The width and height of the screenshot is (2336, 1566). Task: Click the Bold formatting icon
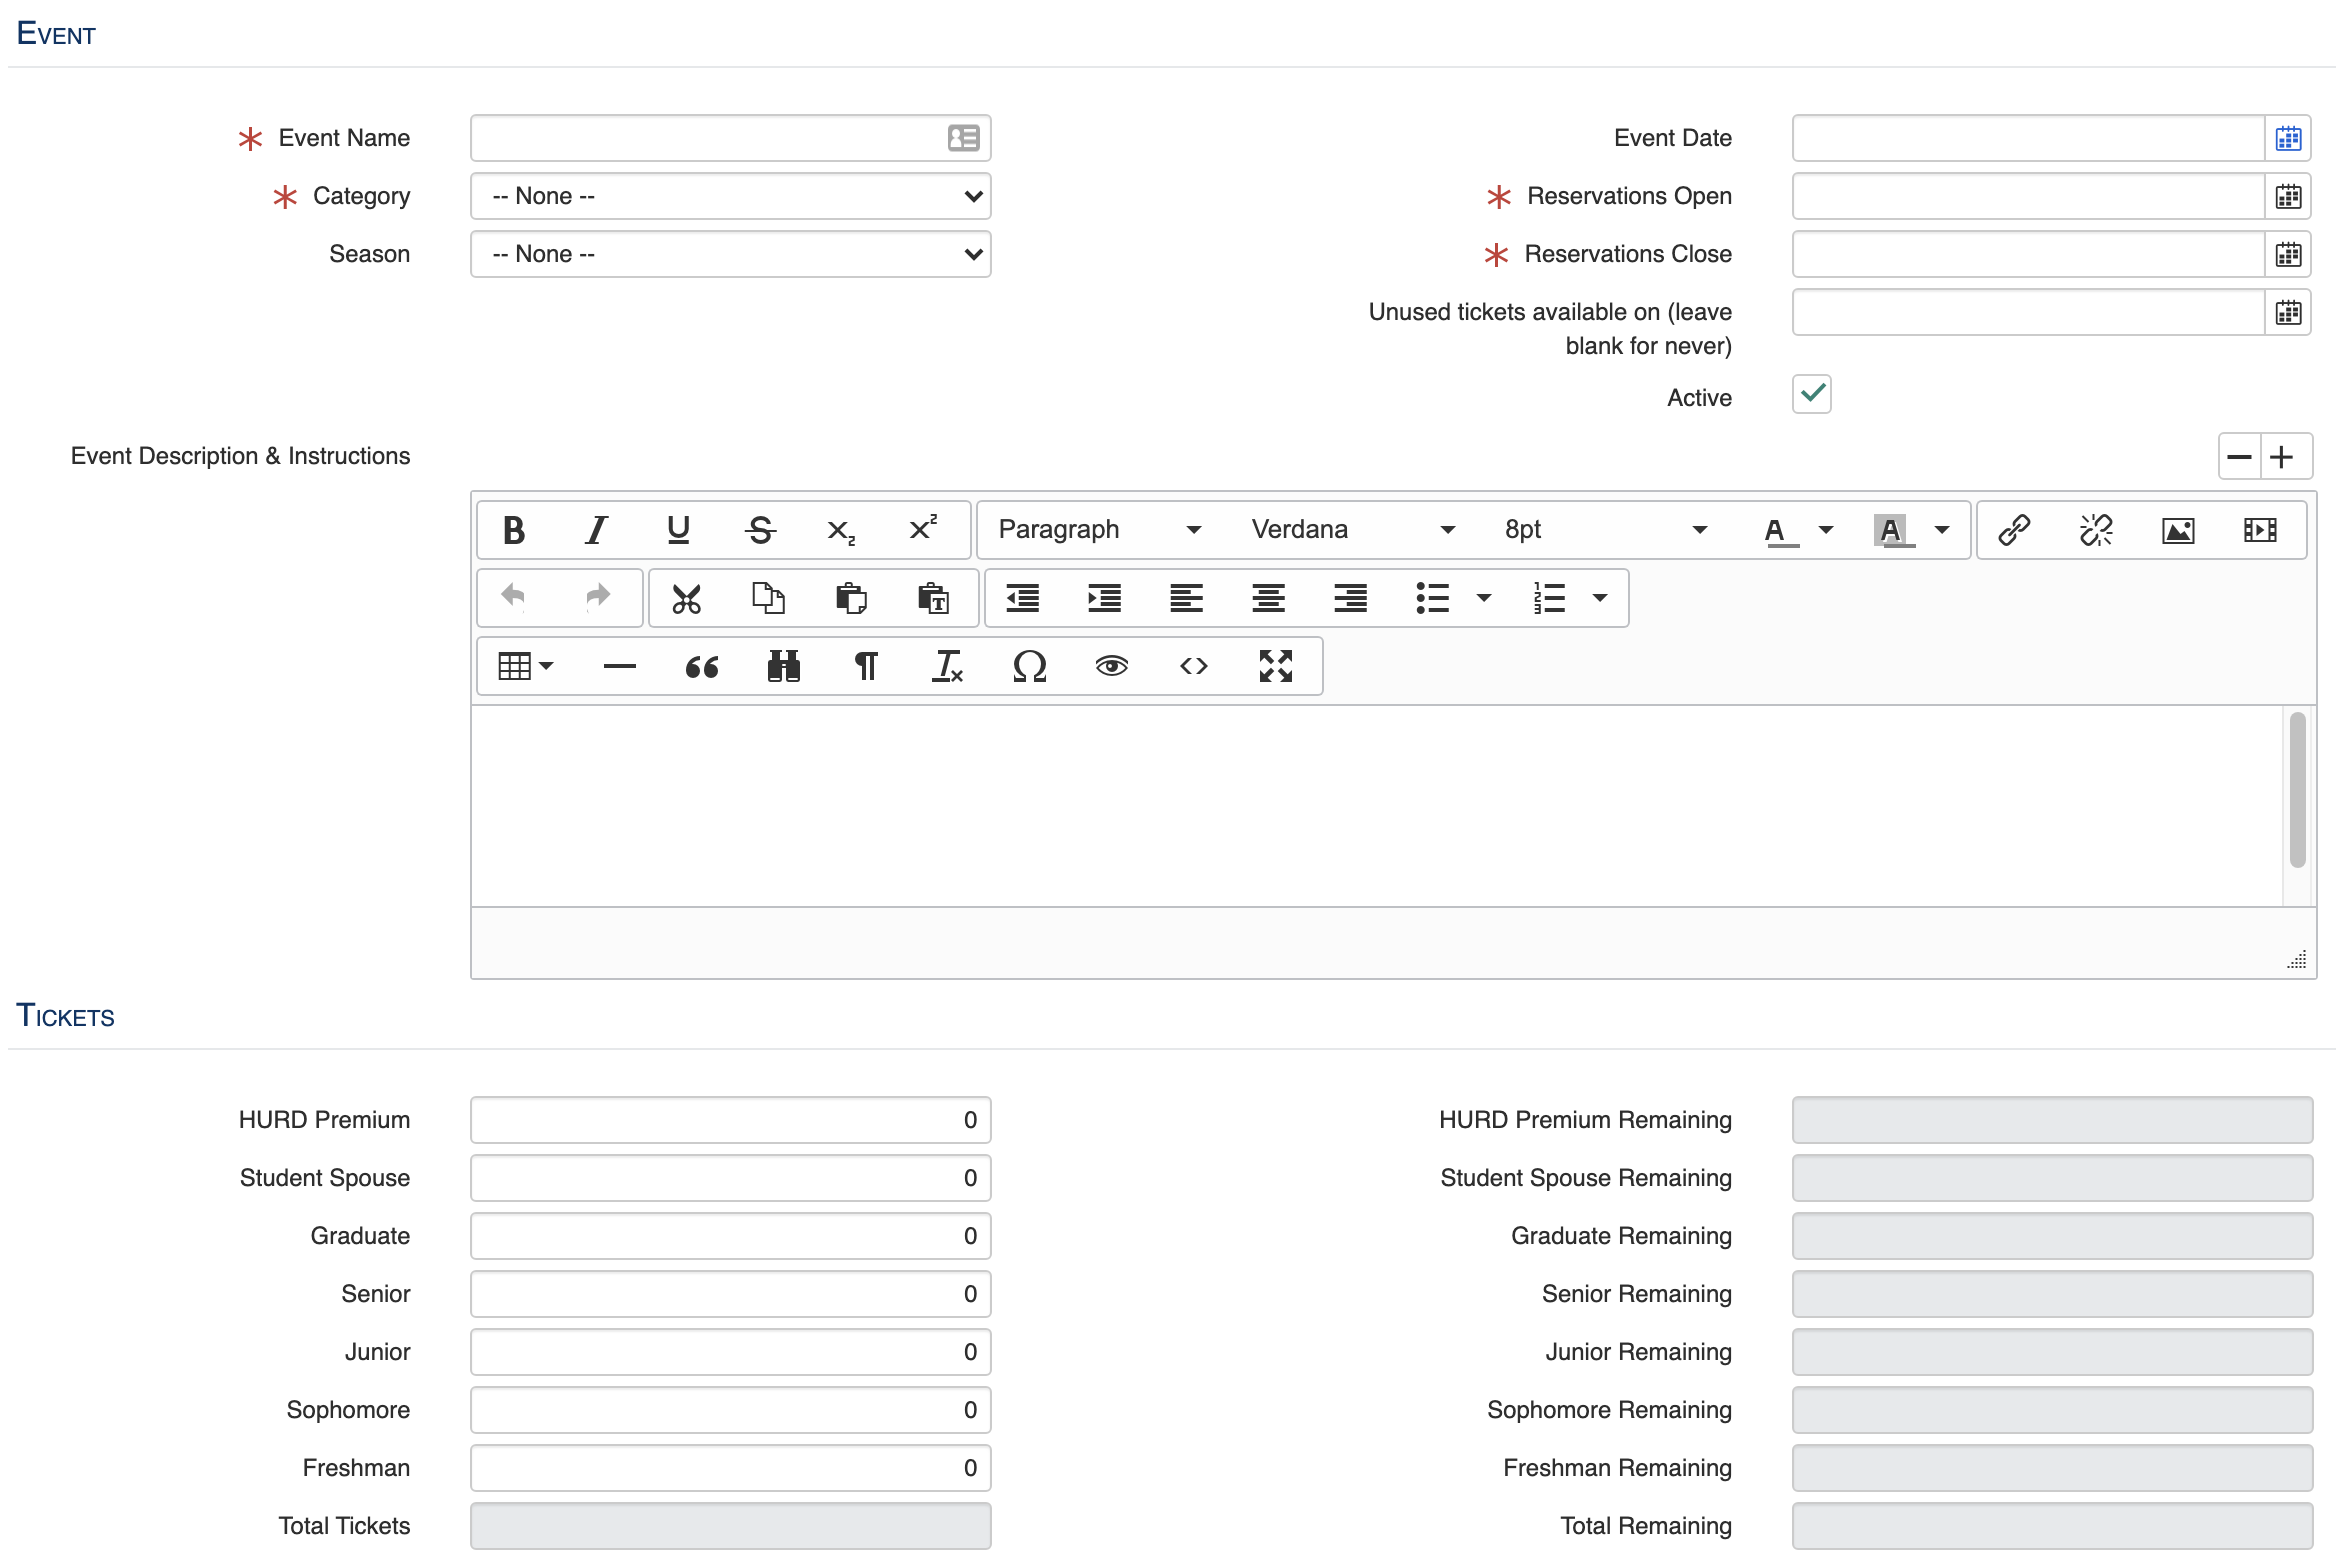point(514,530)
